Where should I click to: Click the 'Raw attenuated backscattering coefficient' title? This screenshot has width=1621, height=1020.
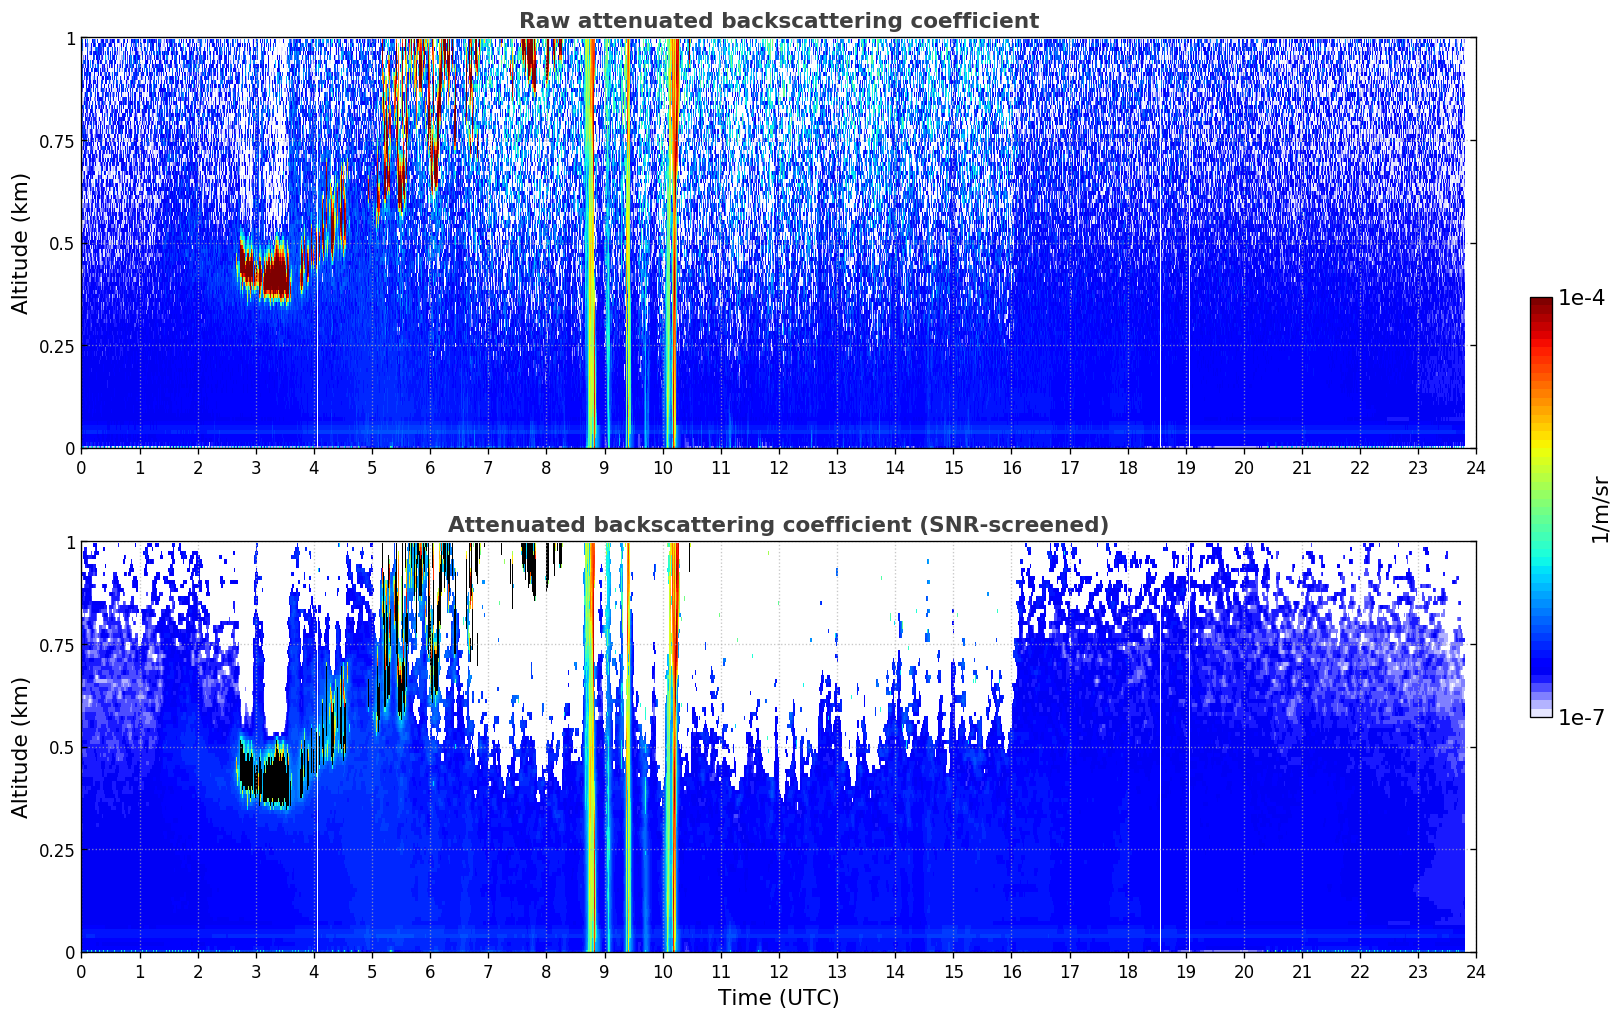778,21
